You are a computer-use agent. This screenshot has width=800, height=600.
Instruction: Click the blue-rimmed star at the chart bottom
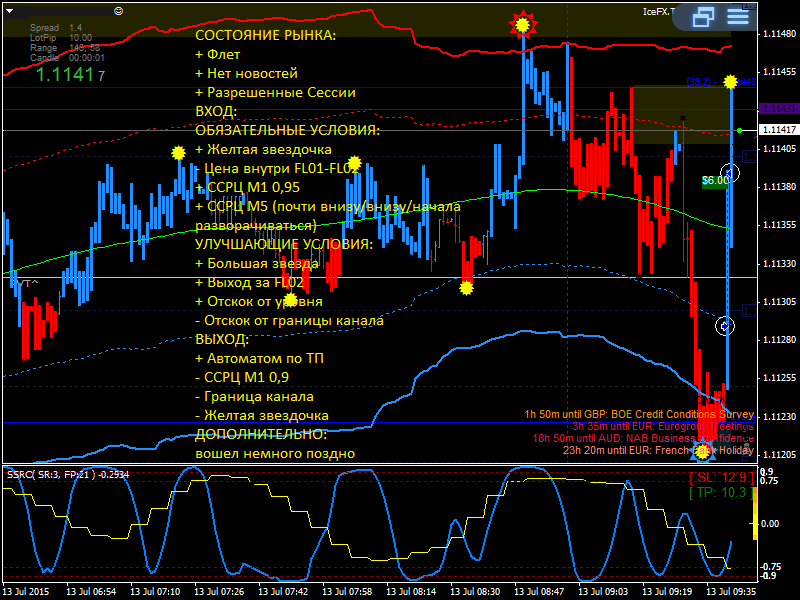(x=703, y=451)
